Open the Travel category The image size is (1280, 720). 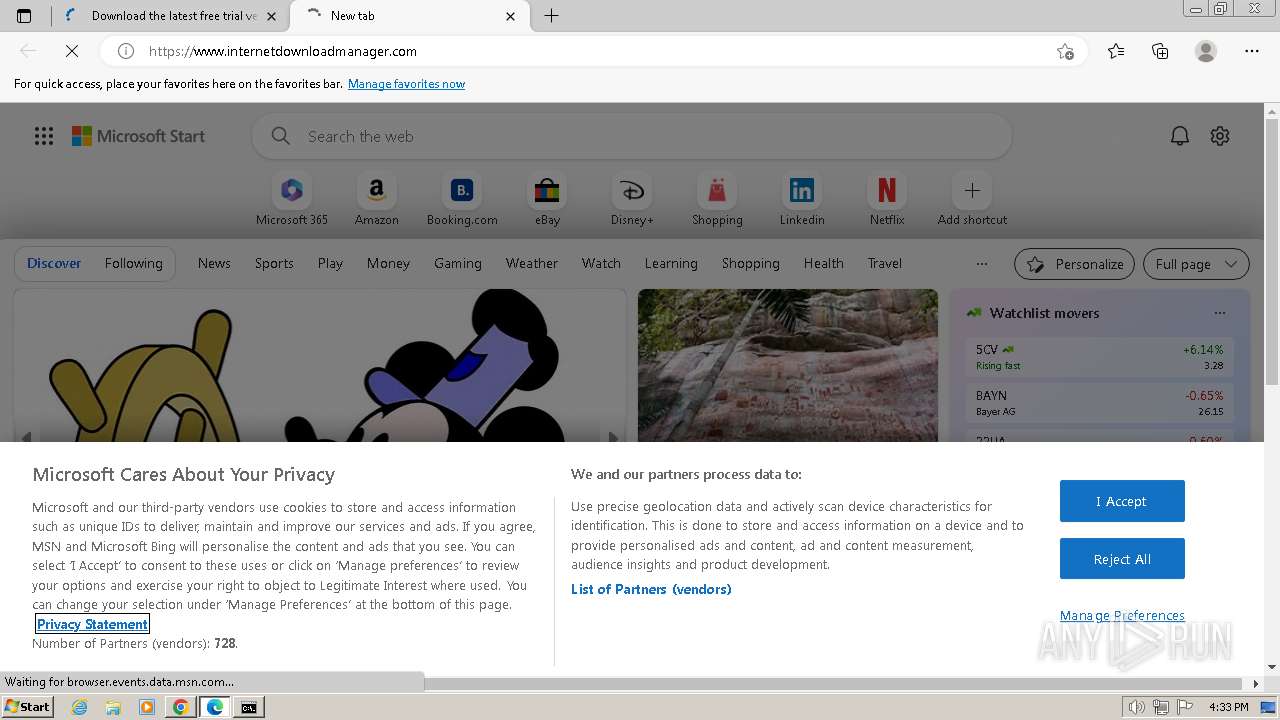(x=885, y=263)
